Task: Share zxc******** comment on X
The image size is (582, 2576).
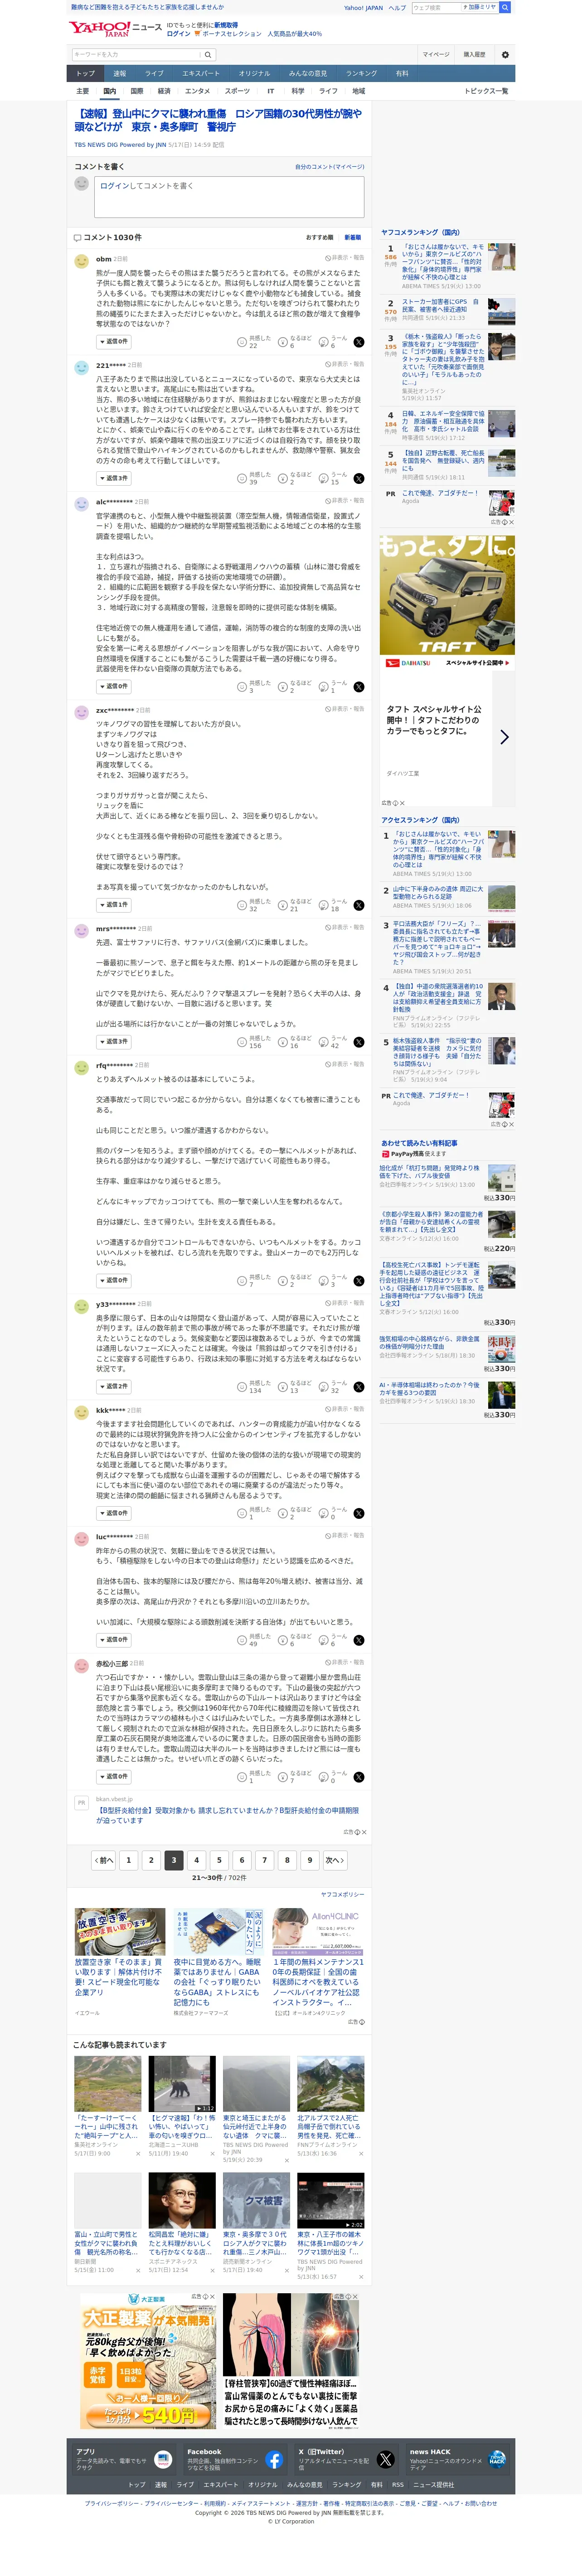Action: [x=359, y=905]
